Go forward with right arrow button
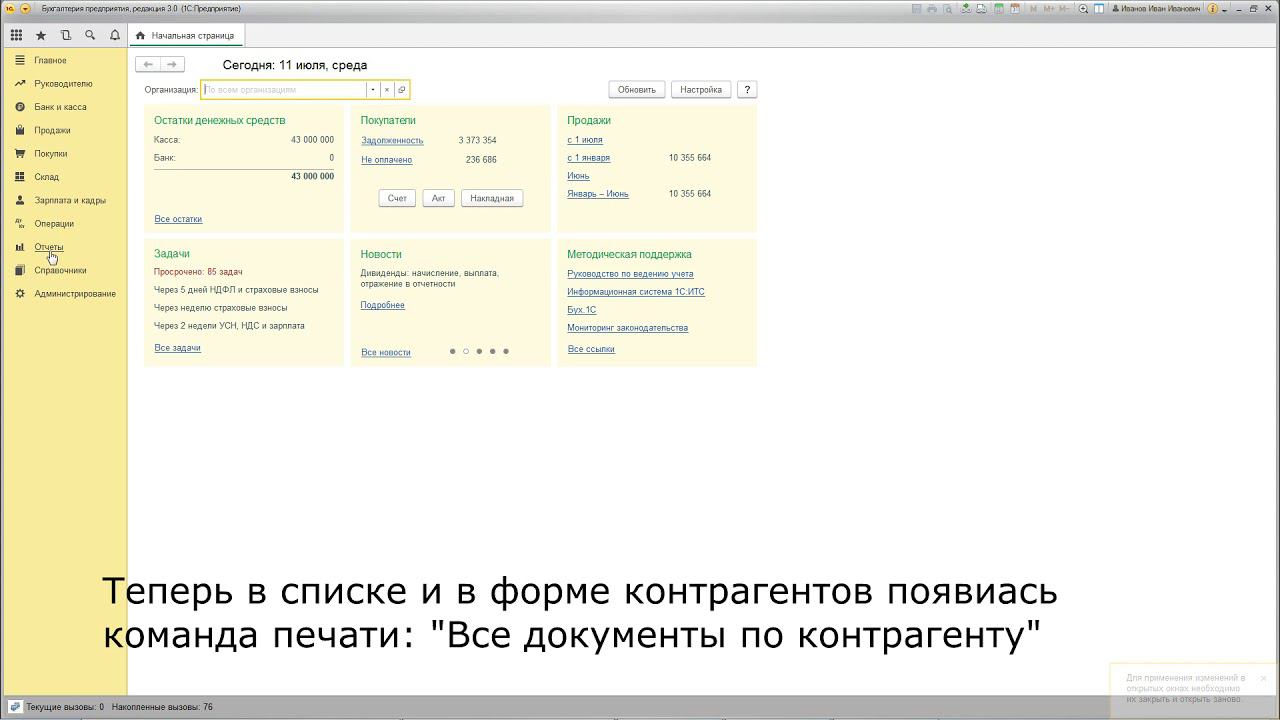 [172, 64]
